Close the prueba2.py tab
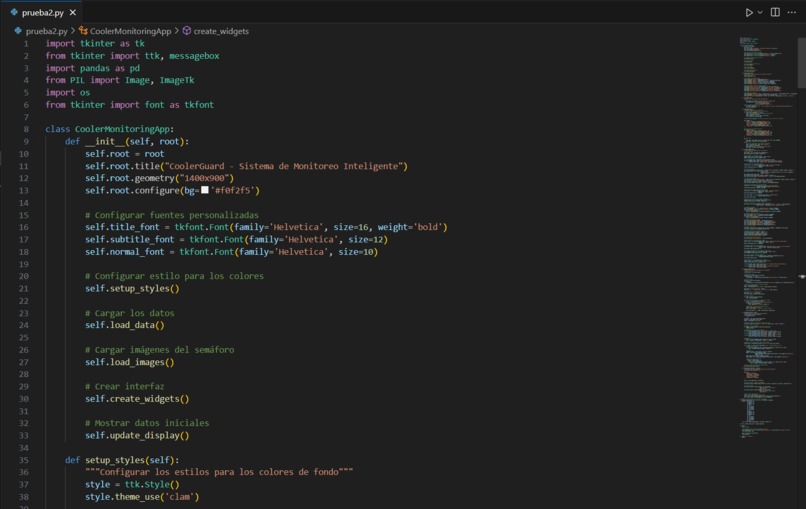Screen dimensions: 806x509 tap(72, 12)
